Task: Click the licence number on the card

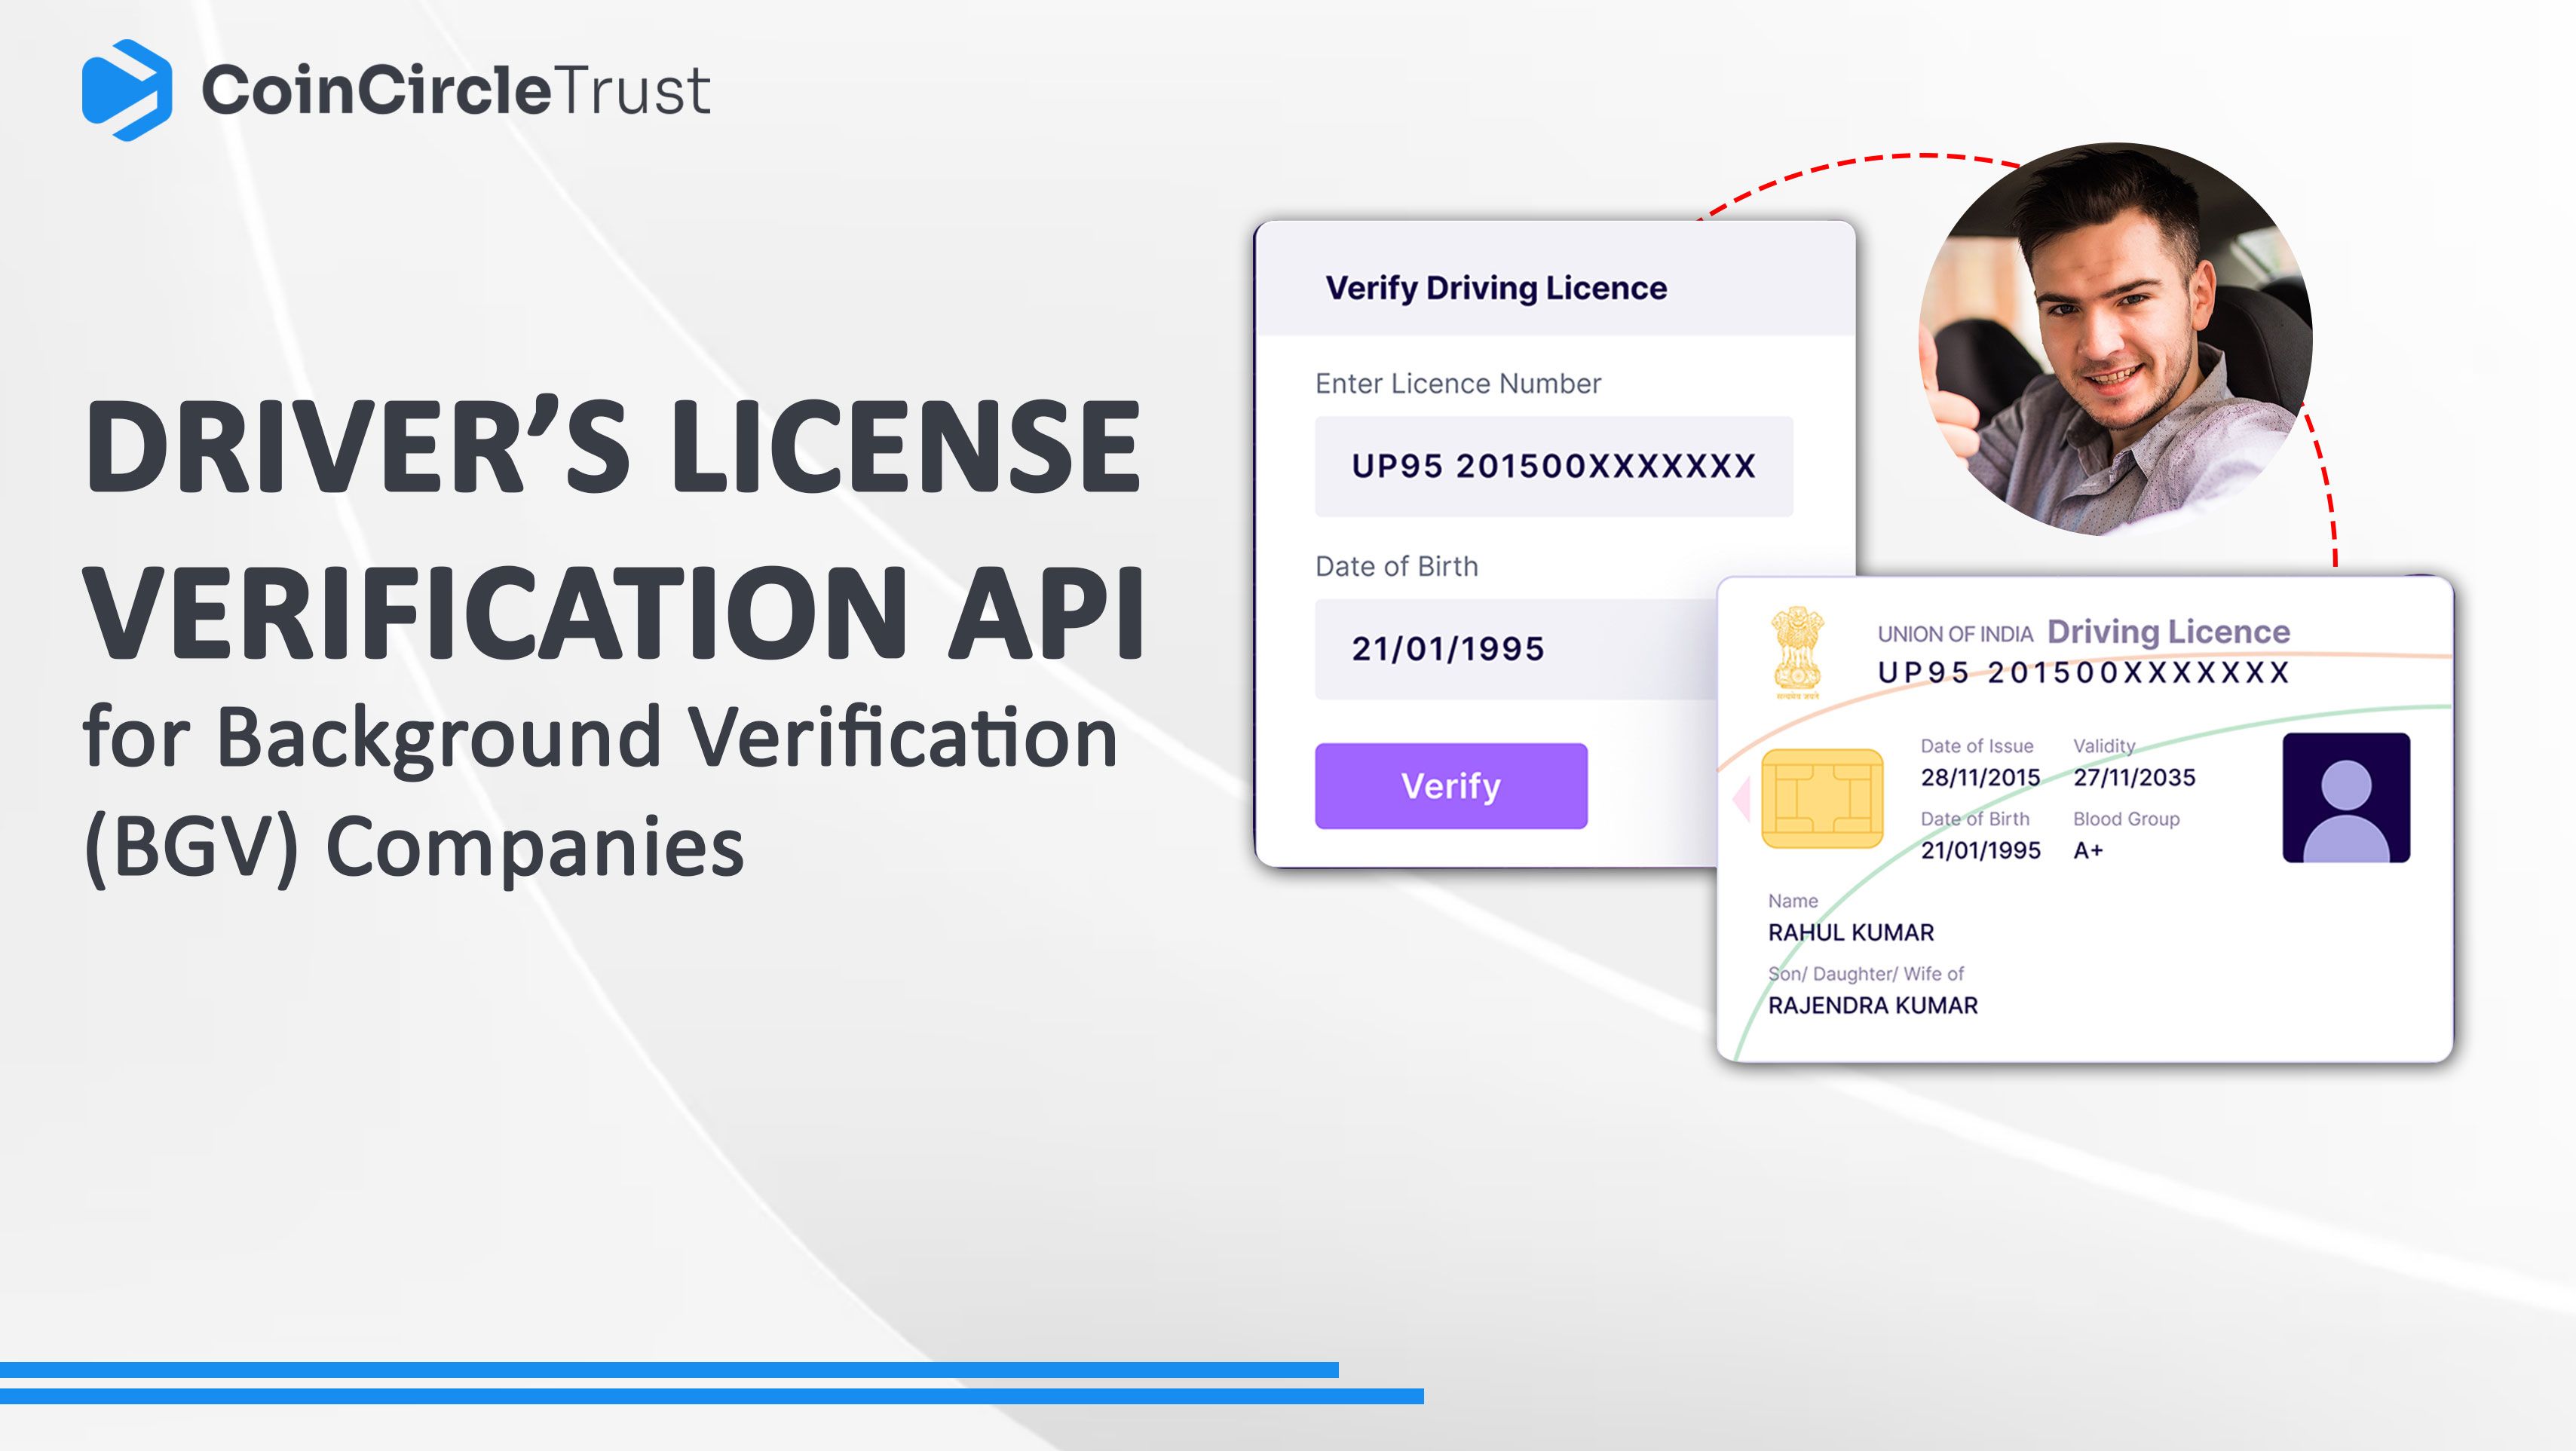Action: pos(2083,673)
